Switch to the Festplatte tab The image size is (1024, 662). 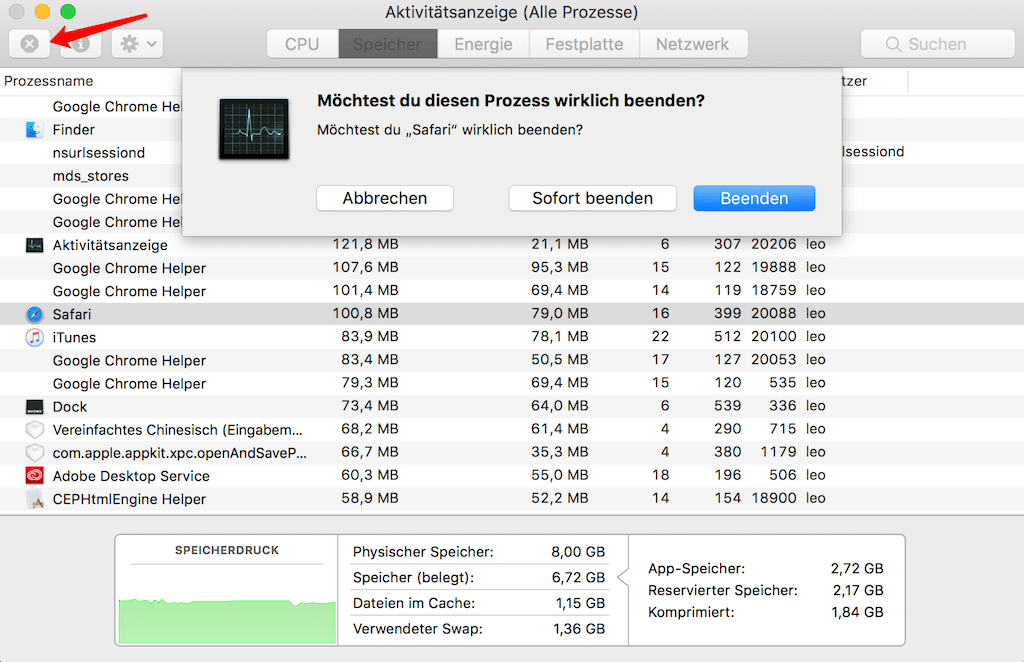(x=584, y=44)
